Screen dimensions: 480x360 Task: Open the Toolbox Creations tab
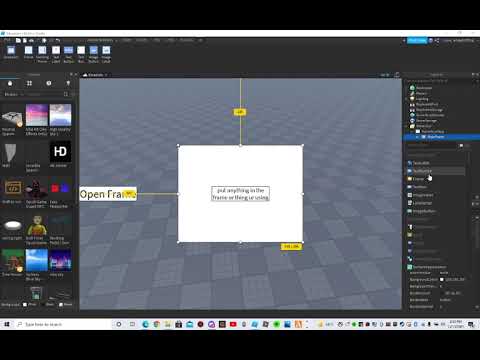[x=68, y=83]
